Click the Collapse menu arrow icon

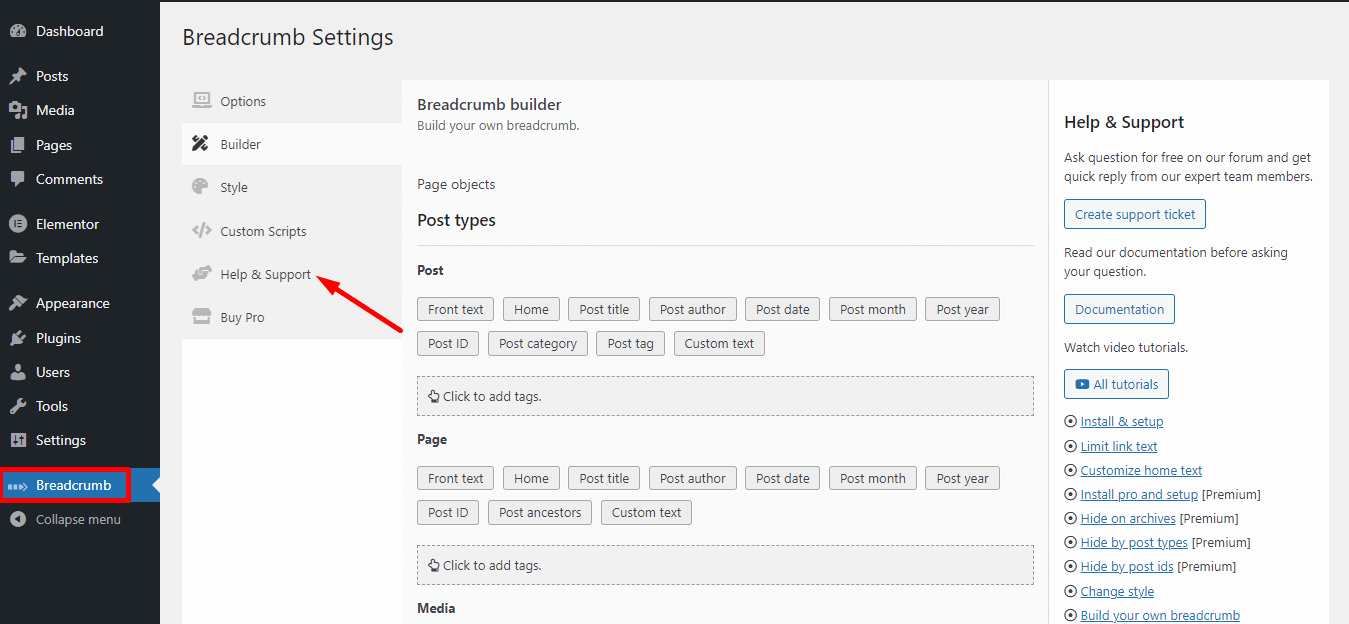point(18,519)
